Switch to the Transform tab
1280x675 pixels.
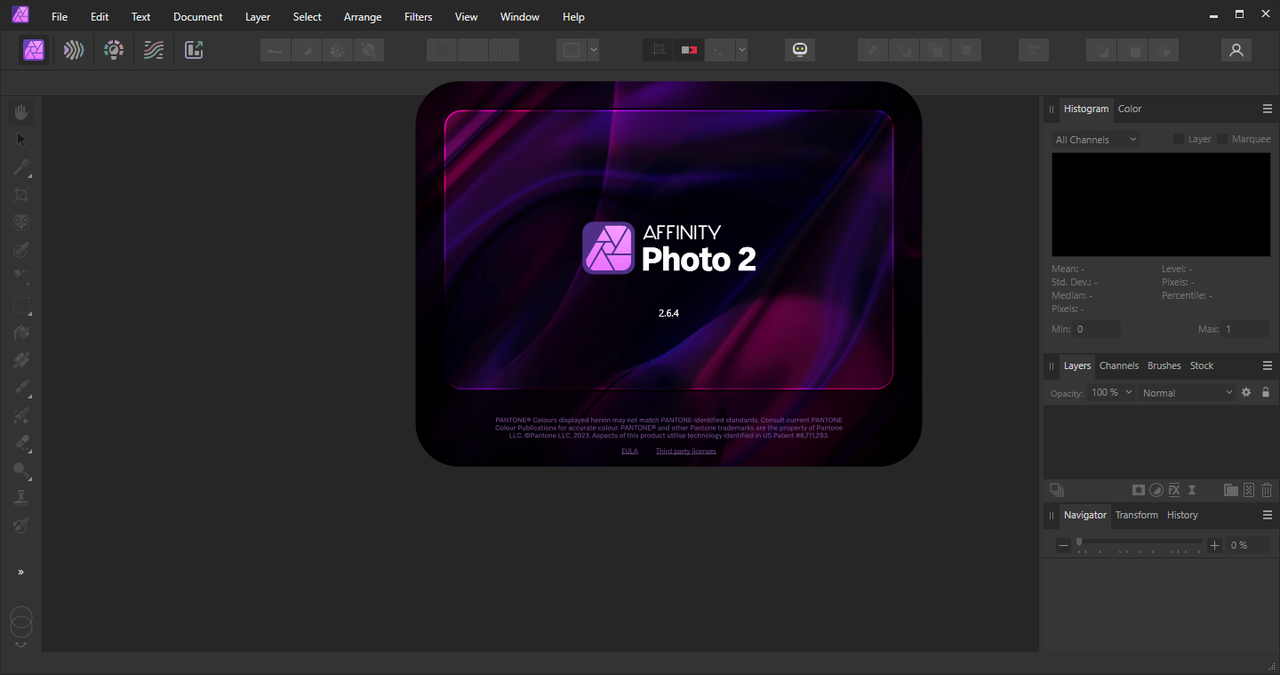(1137, 515)
